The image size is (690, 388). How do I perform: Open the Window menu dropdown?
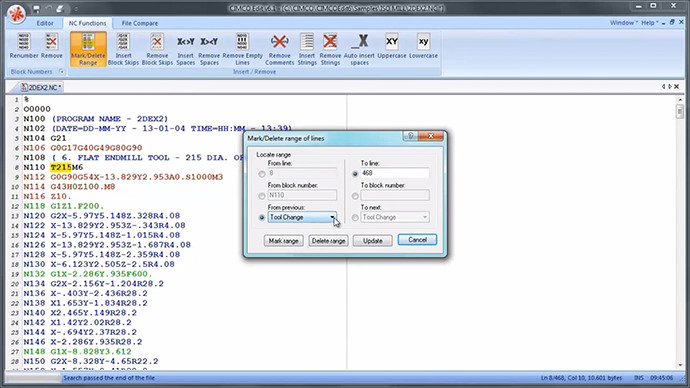click(x=624, y=22)
